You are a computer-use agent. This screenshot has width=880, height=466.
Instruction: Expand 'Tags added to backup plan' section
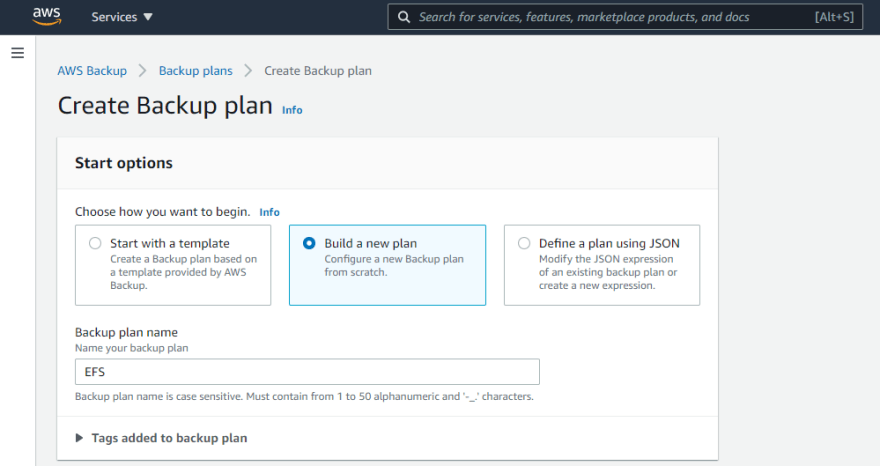pos(162,438)
